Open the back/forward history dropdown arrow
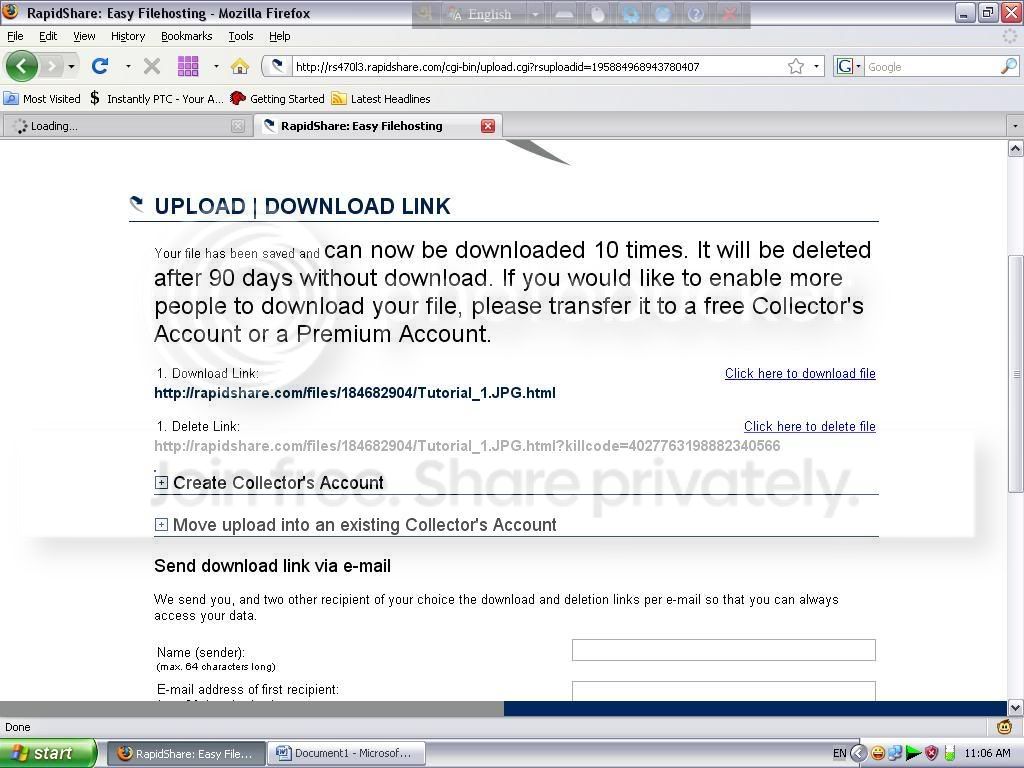Viewport: 1024px width, 768px height. (x=71, y=66)
